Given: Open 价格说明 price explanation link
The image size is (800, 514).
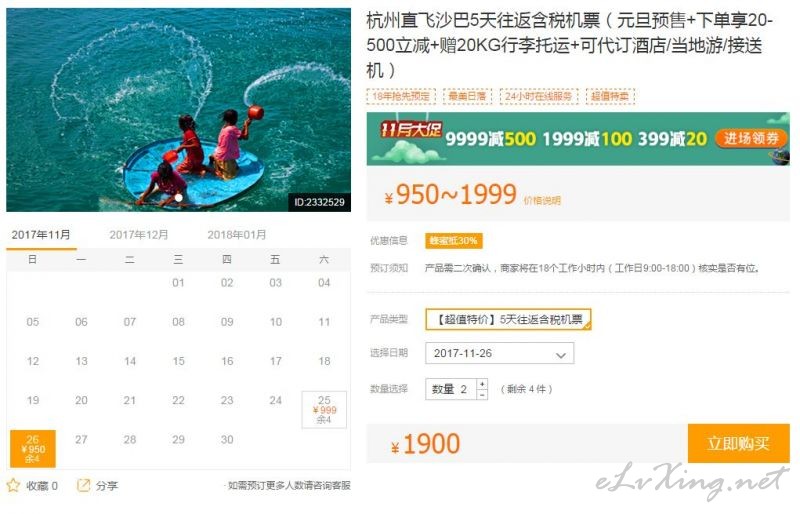Looking at the screenshot, I should click(x=542, y=201).
